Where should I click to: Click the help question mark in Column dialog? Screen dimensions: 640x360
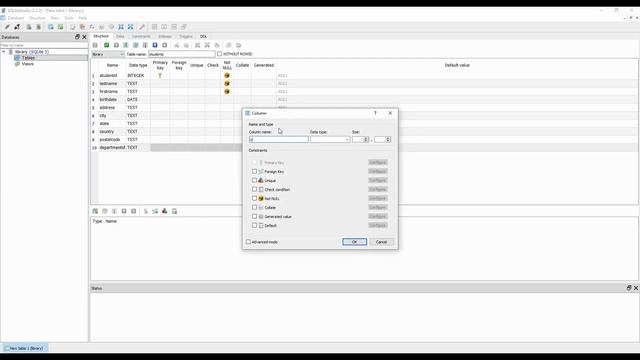pyautogui.click(x=375, y=113)
